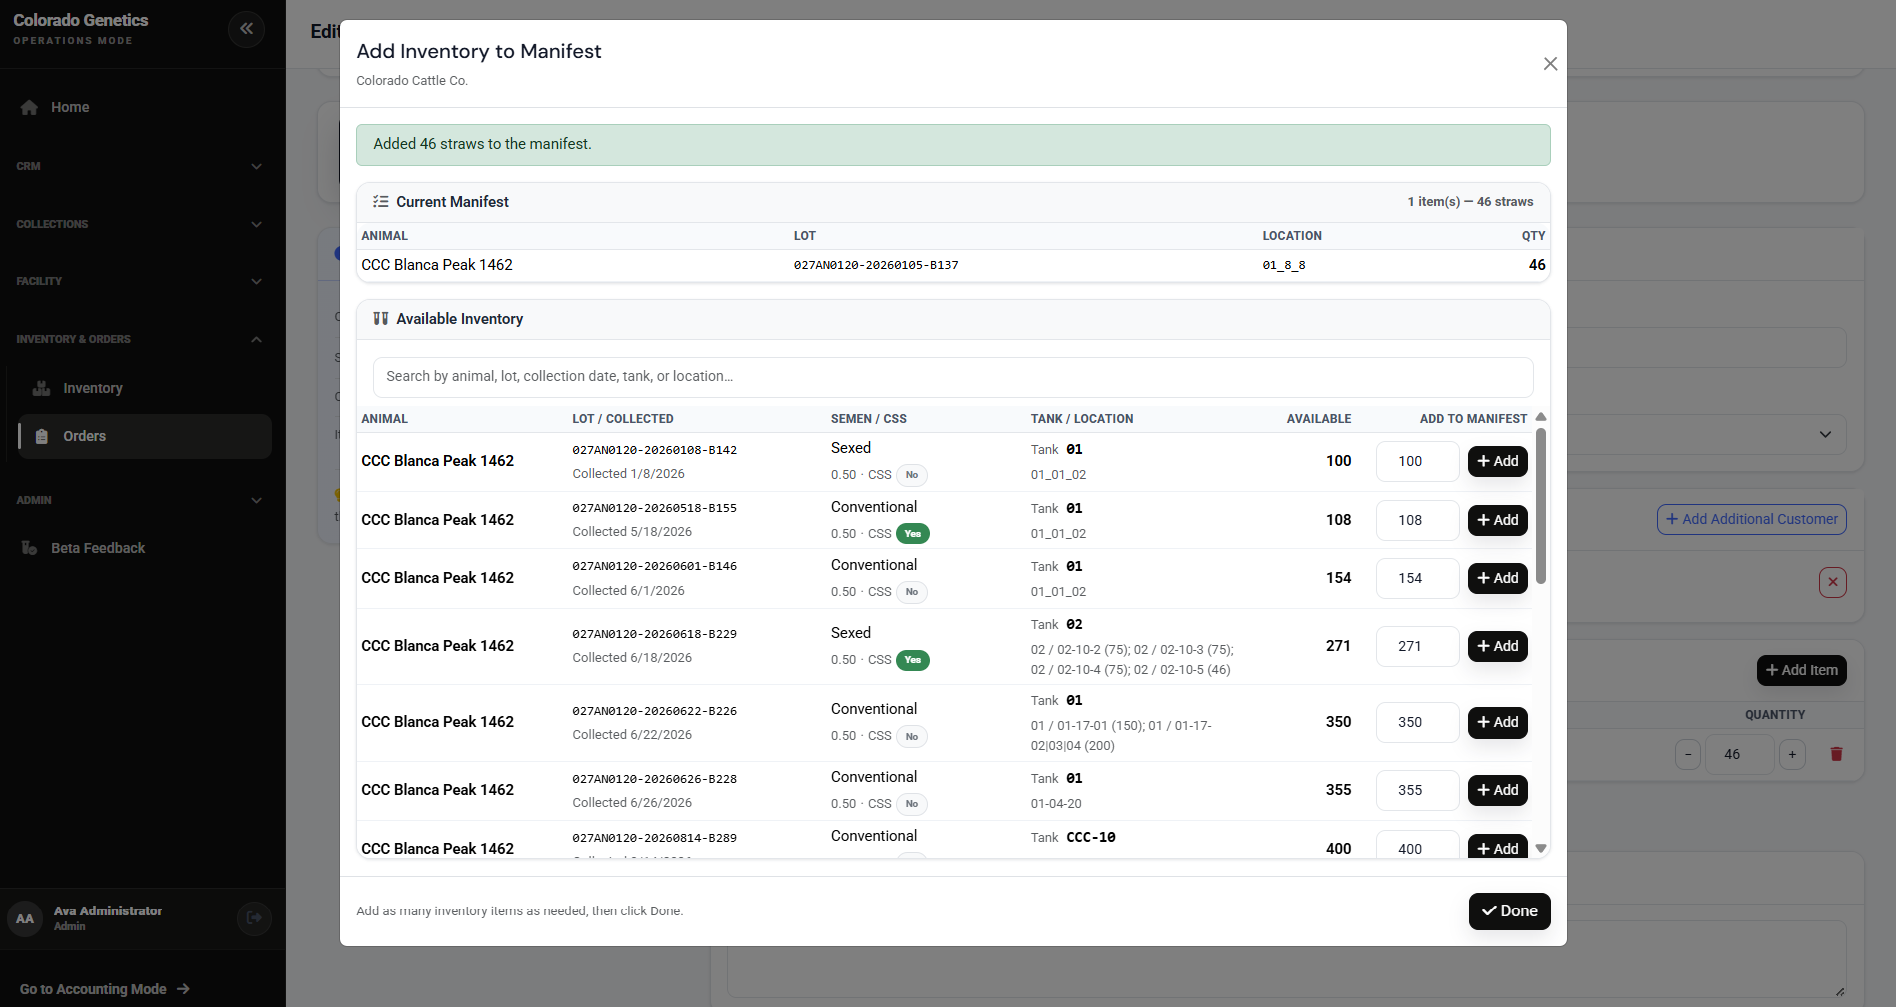The height and width of the screenshot is (1007, 1896).
Task: Click the AA user avatar
Action: (25, 918)
